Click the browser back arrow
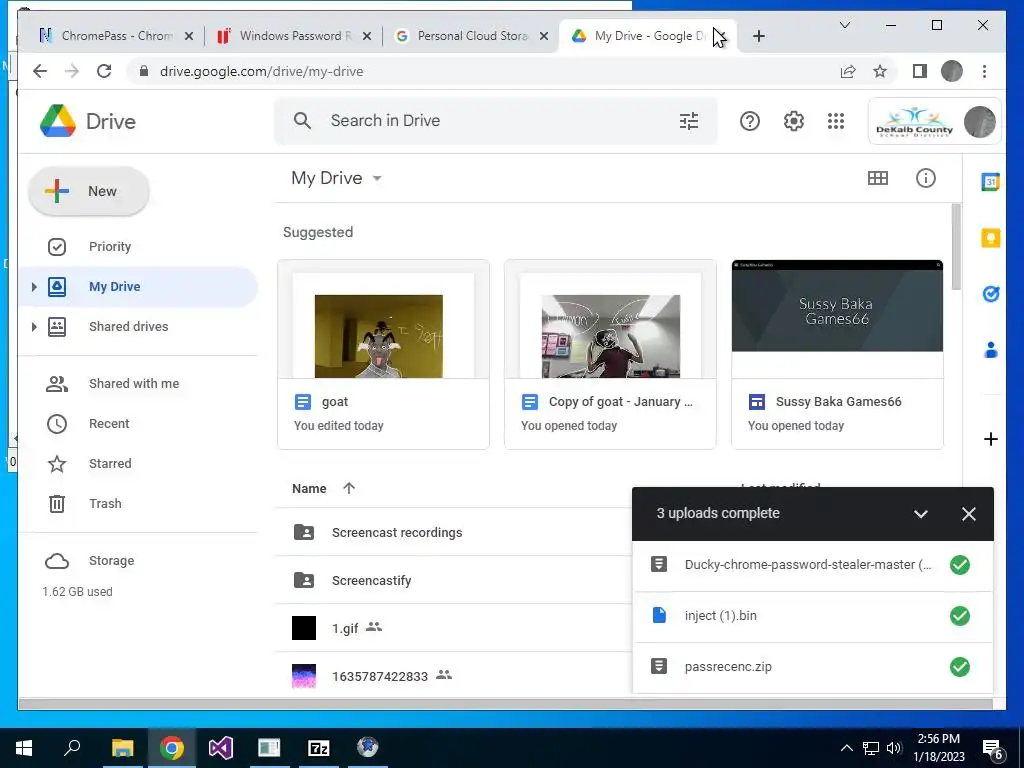This screenshot has width=1024, height=768. click(x=40, y=71)
